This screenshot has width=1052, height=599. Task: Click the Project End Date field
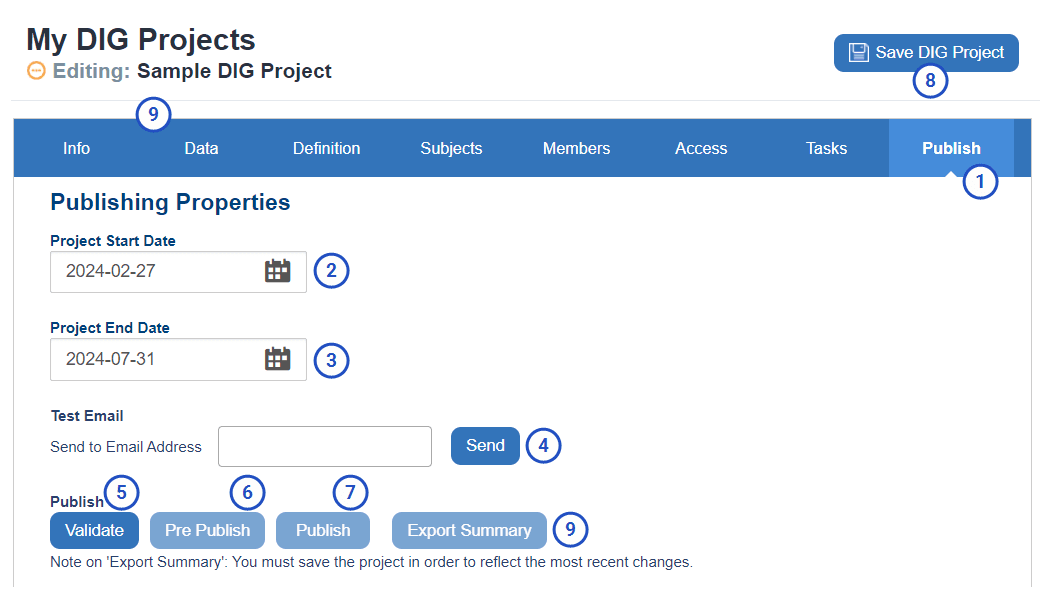click(x=178, y=360)
